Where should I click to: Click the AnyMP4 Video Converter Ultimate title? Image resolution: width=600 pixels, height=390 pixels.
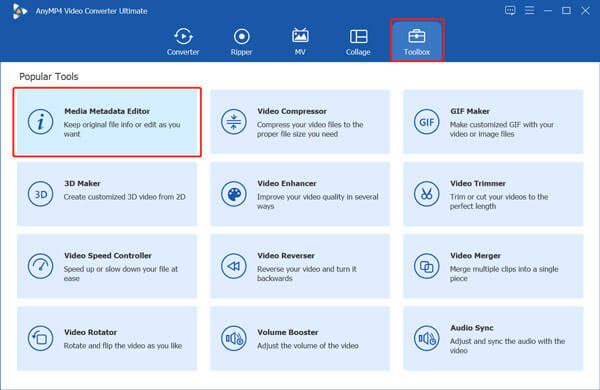(x=91, y=11)
